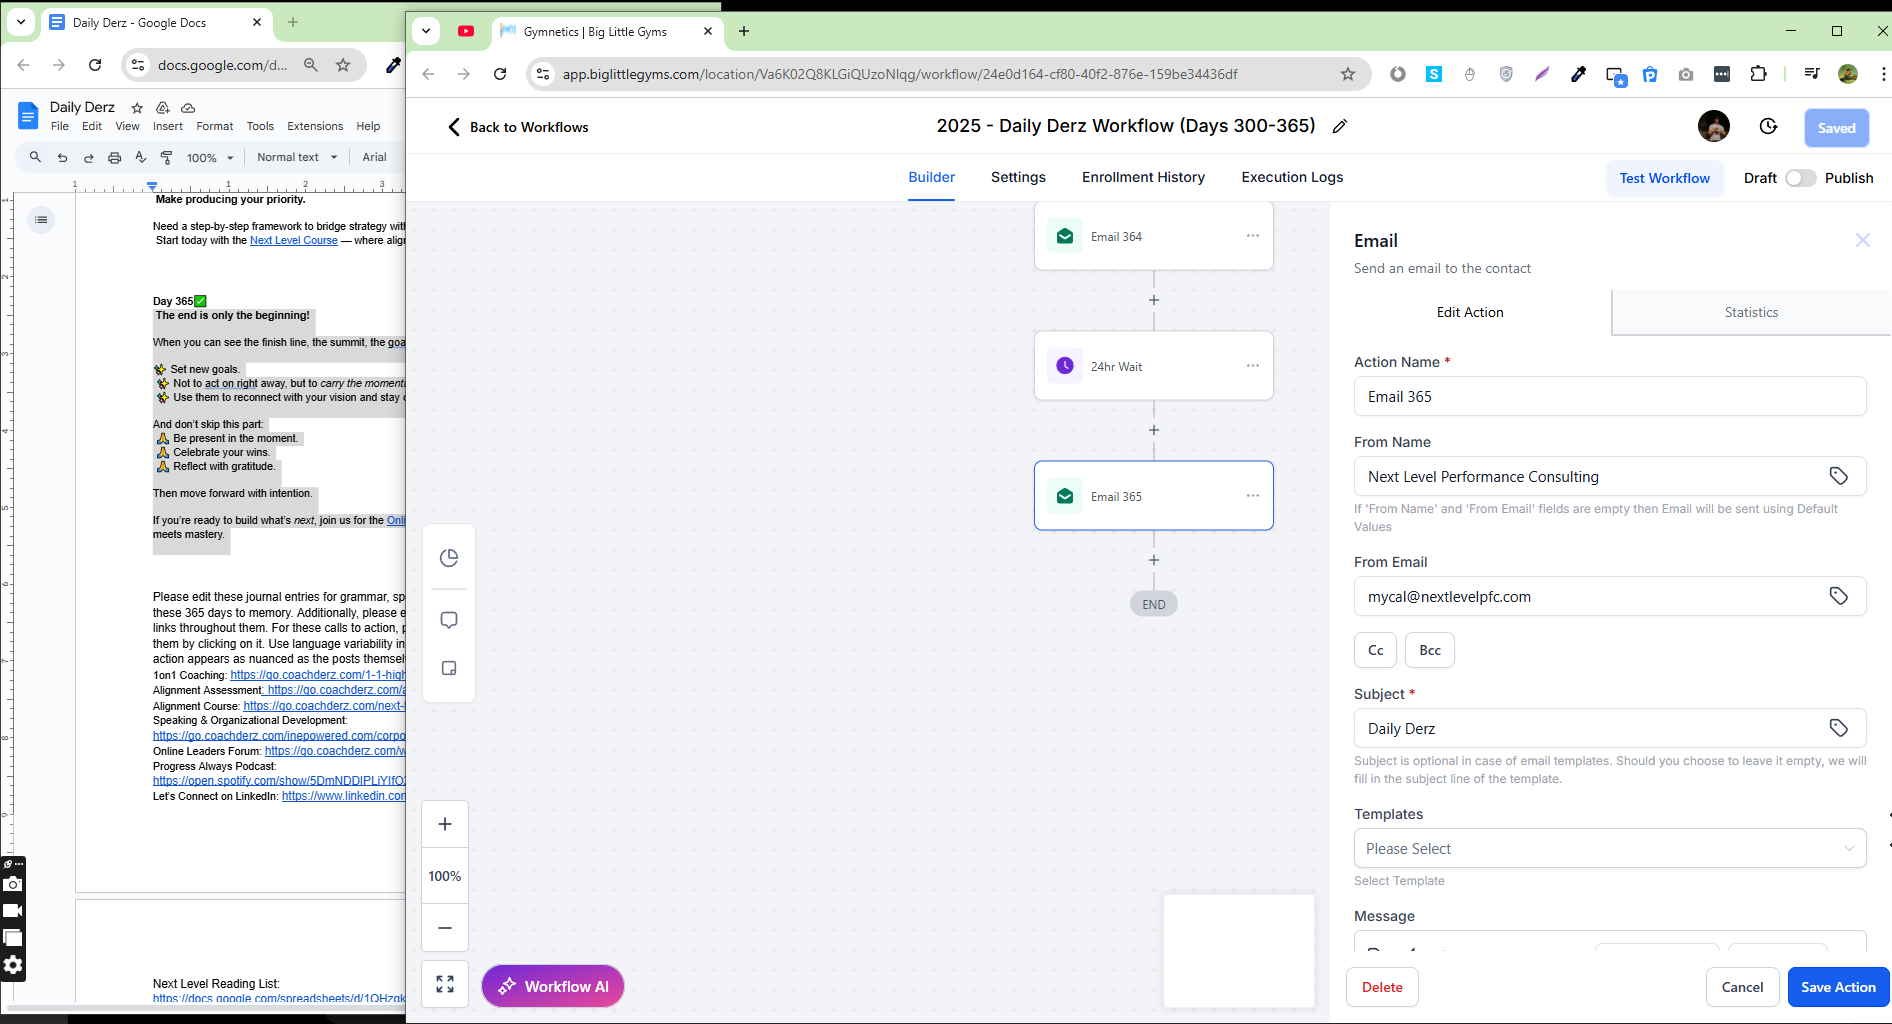Zoom in the workflow canvas with plus
The image size is (1892, 1024).
click(x=445, y=824)
